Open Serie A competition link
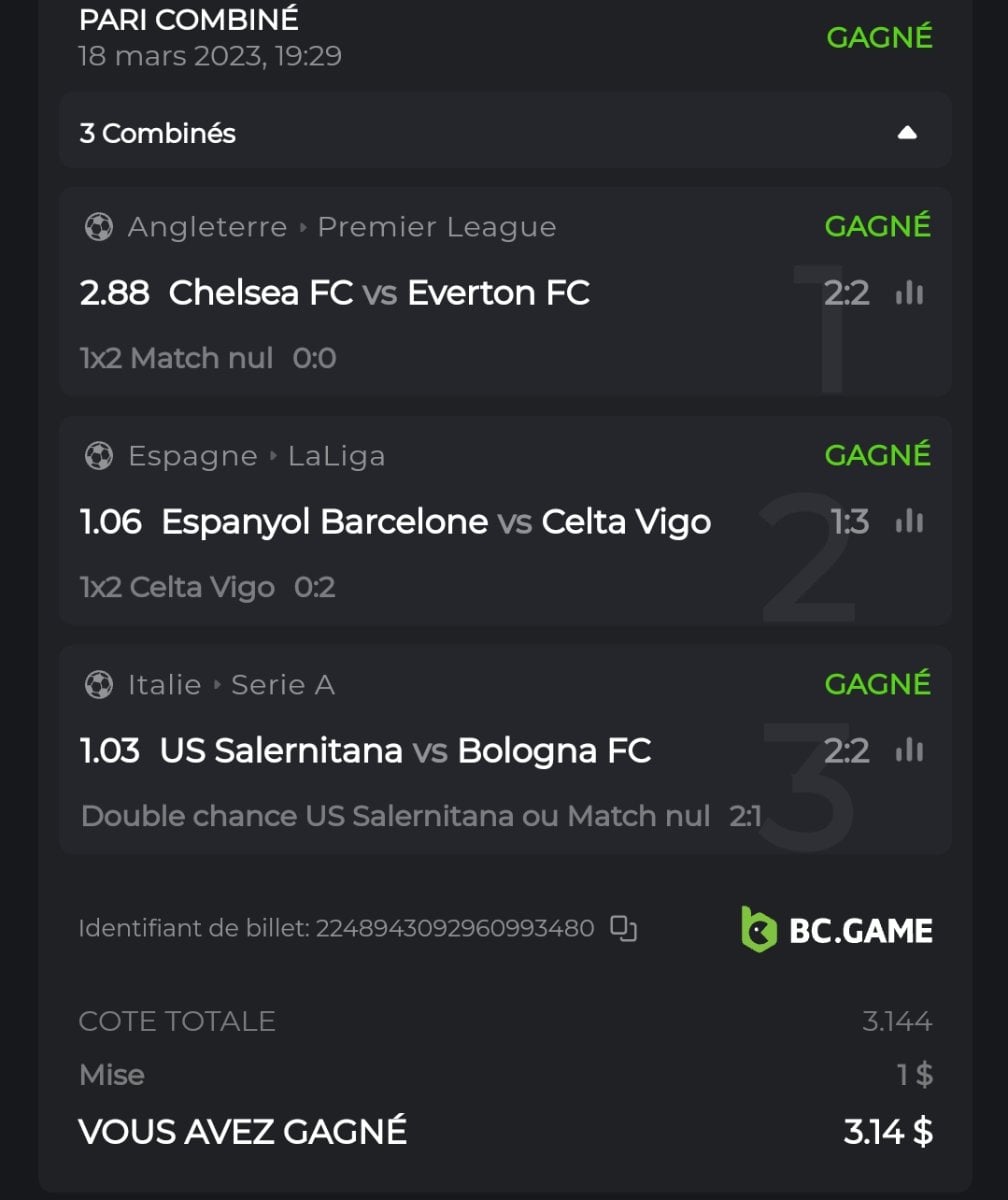Screen dimensions: 1008x1200 pos(283,685)
